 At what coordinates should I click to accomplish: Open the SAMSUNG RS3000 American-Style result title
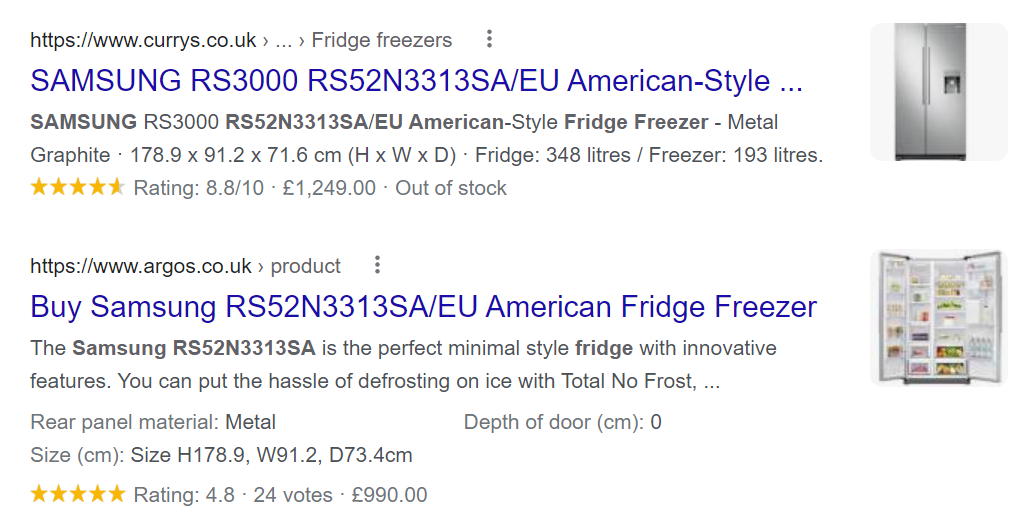coord(416,81)
